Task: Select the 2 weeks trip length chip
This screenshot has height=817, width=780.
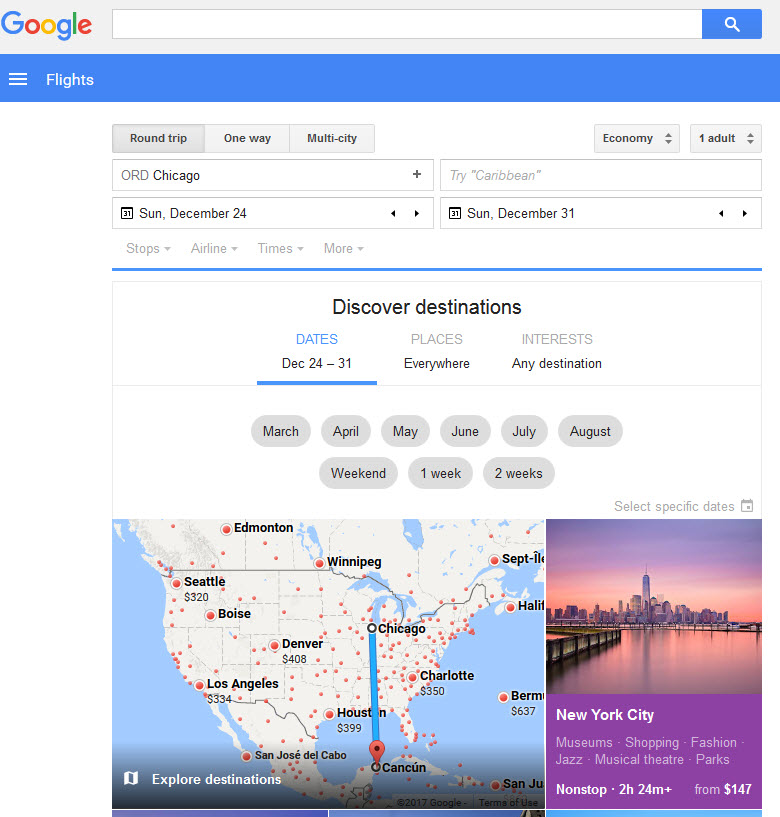Action: [518, 473]
